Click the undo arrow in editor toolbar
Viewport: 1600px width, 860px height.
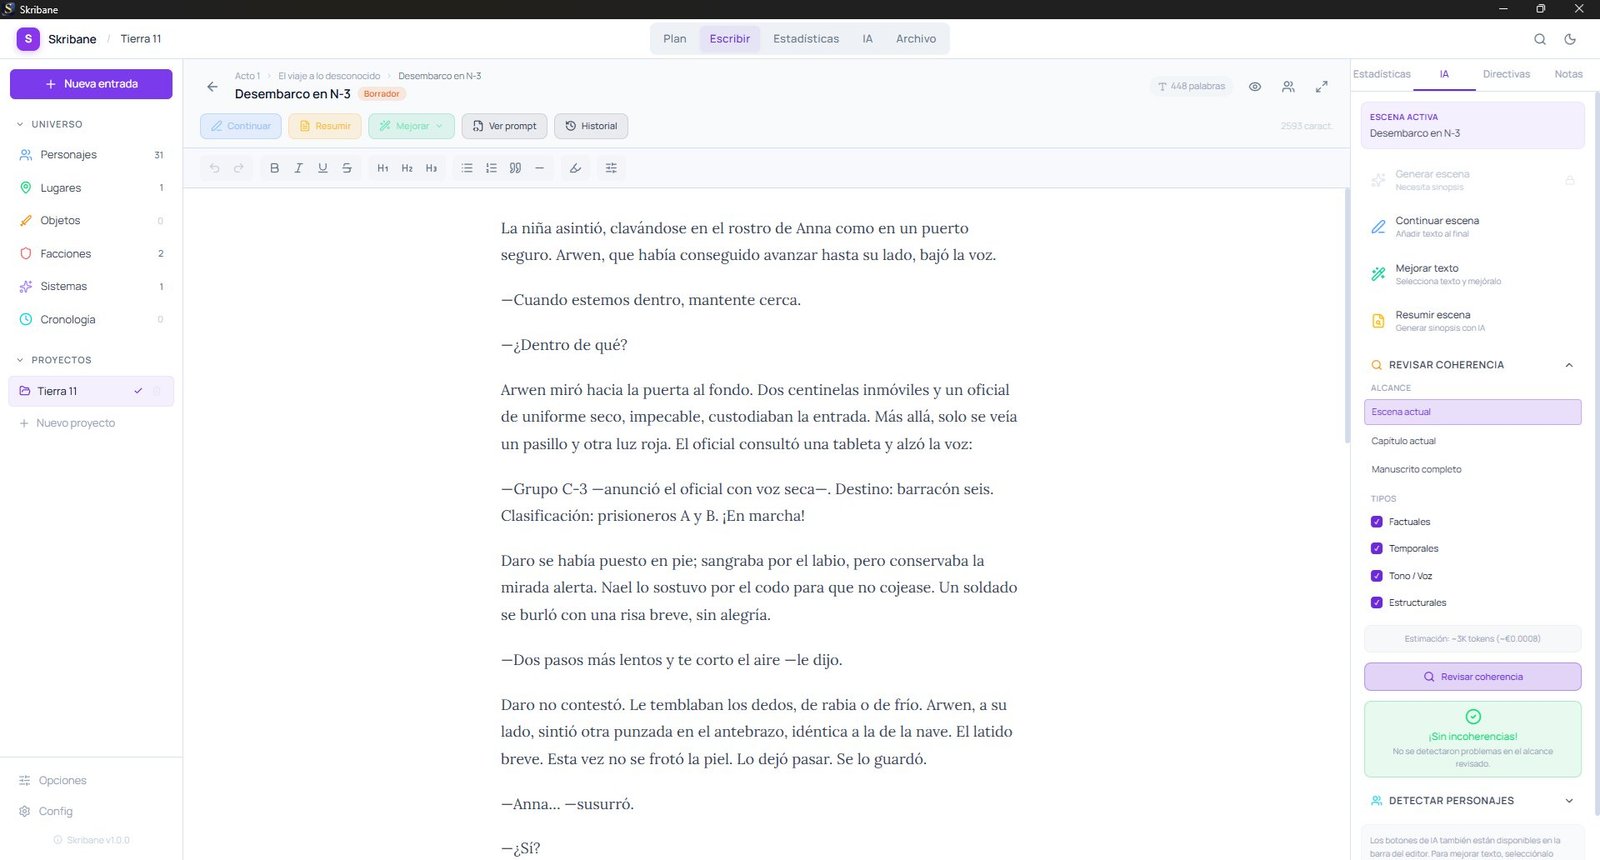point(214,168)
